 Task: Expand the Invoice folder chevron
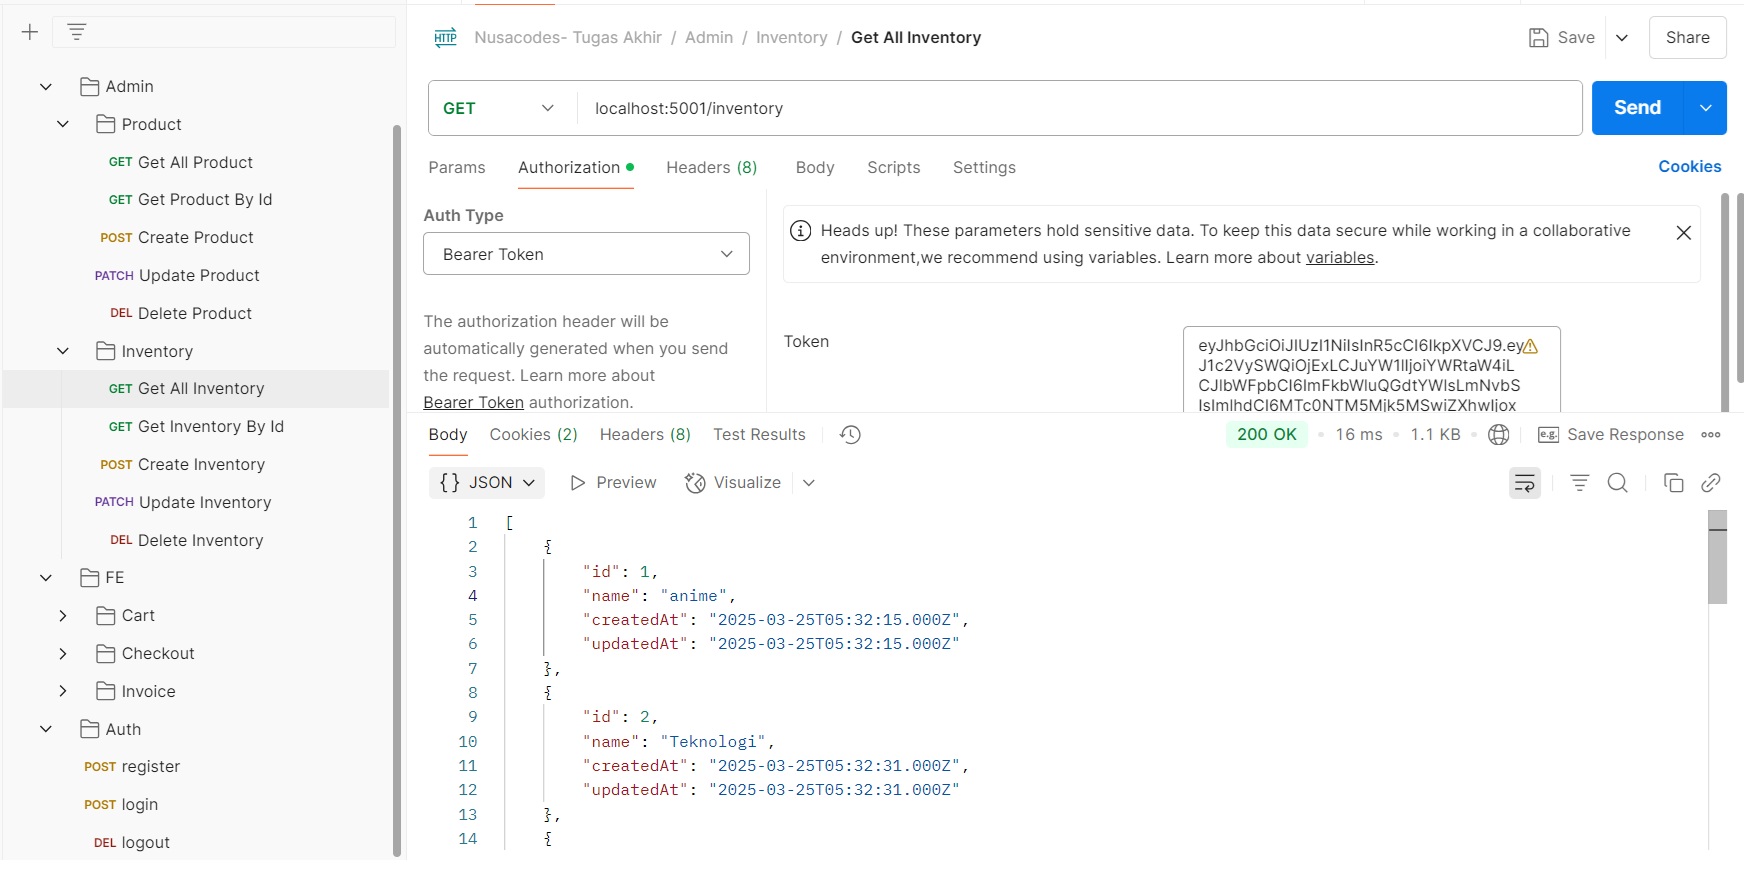[x=63, y=692]
